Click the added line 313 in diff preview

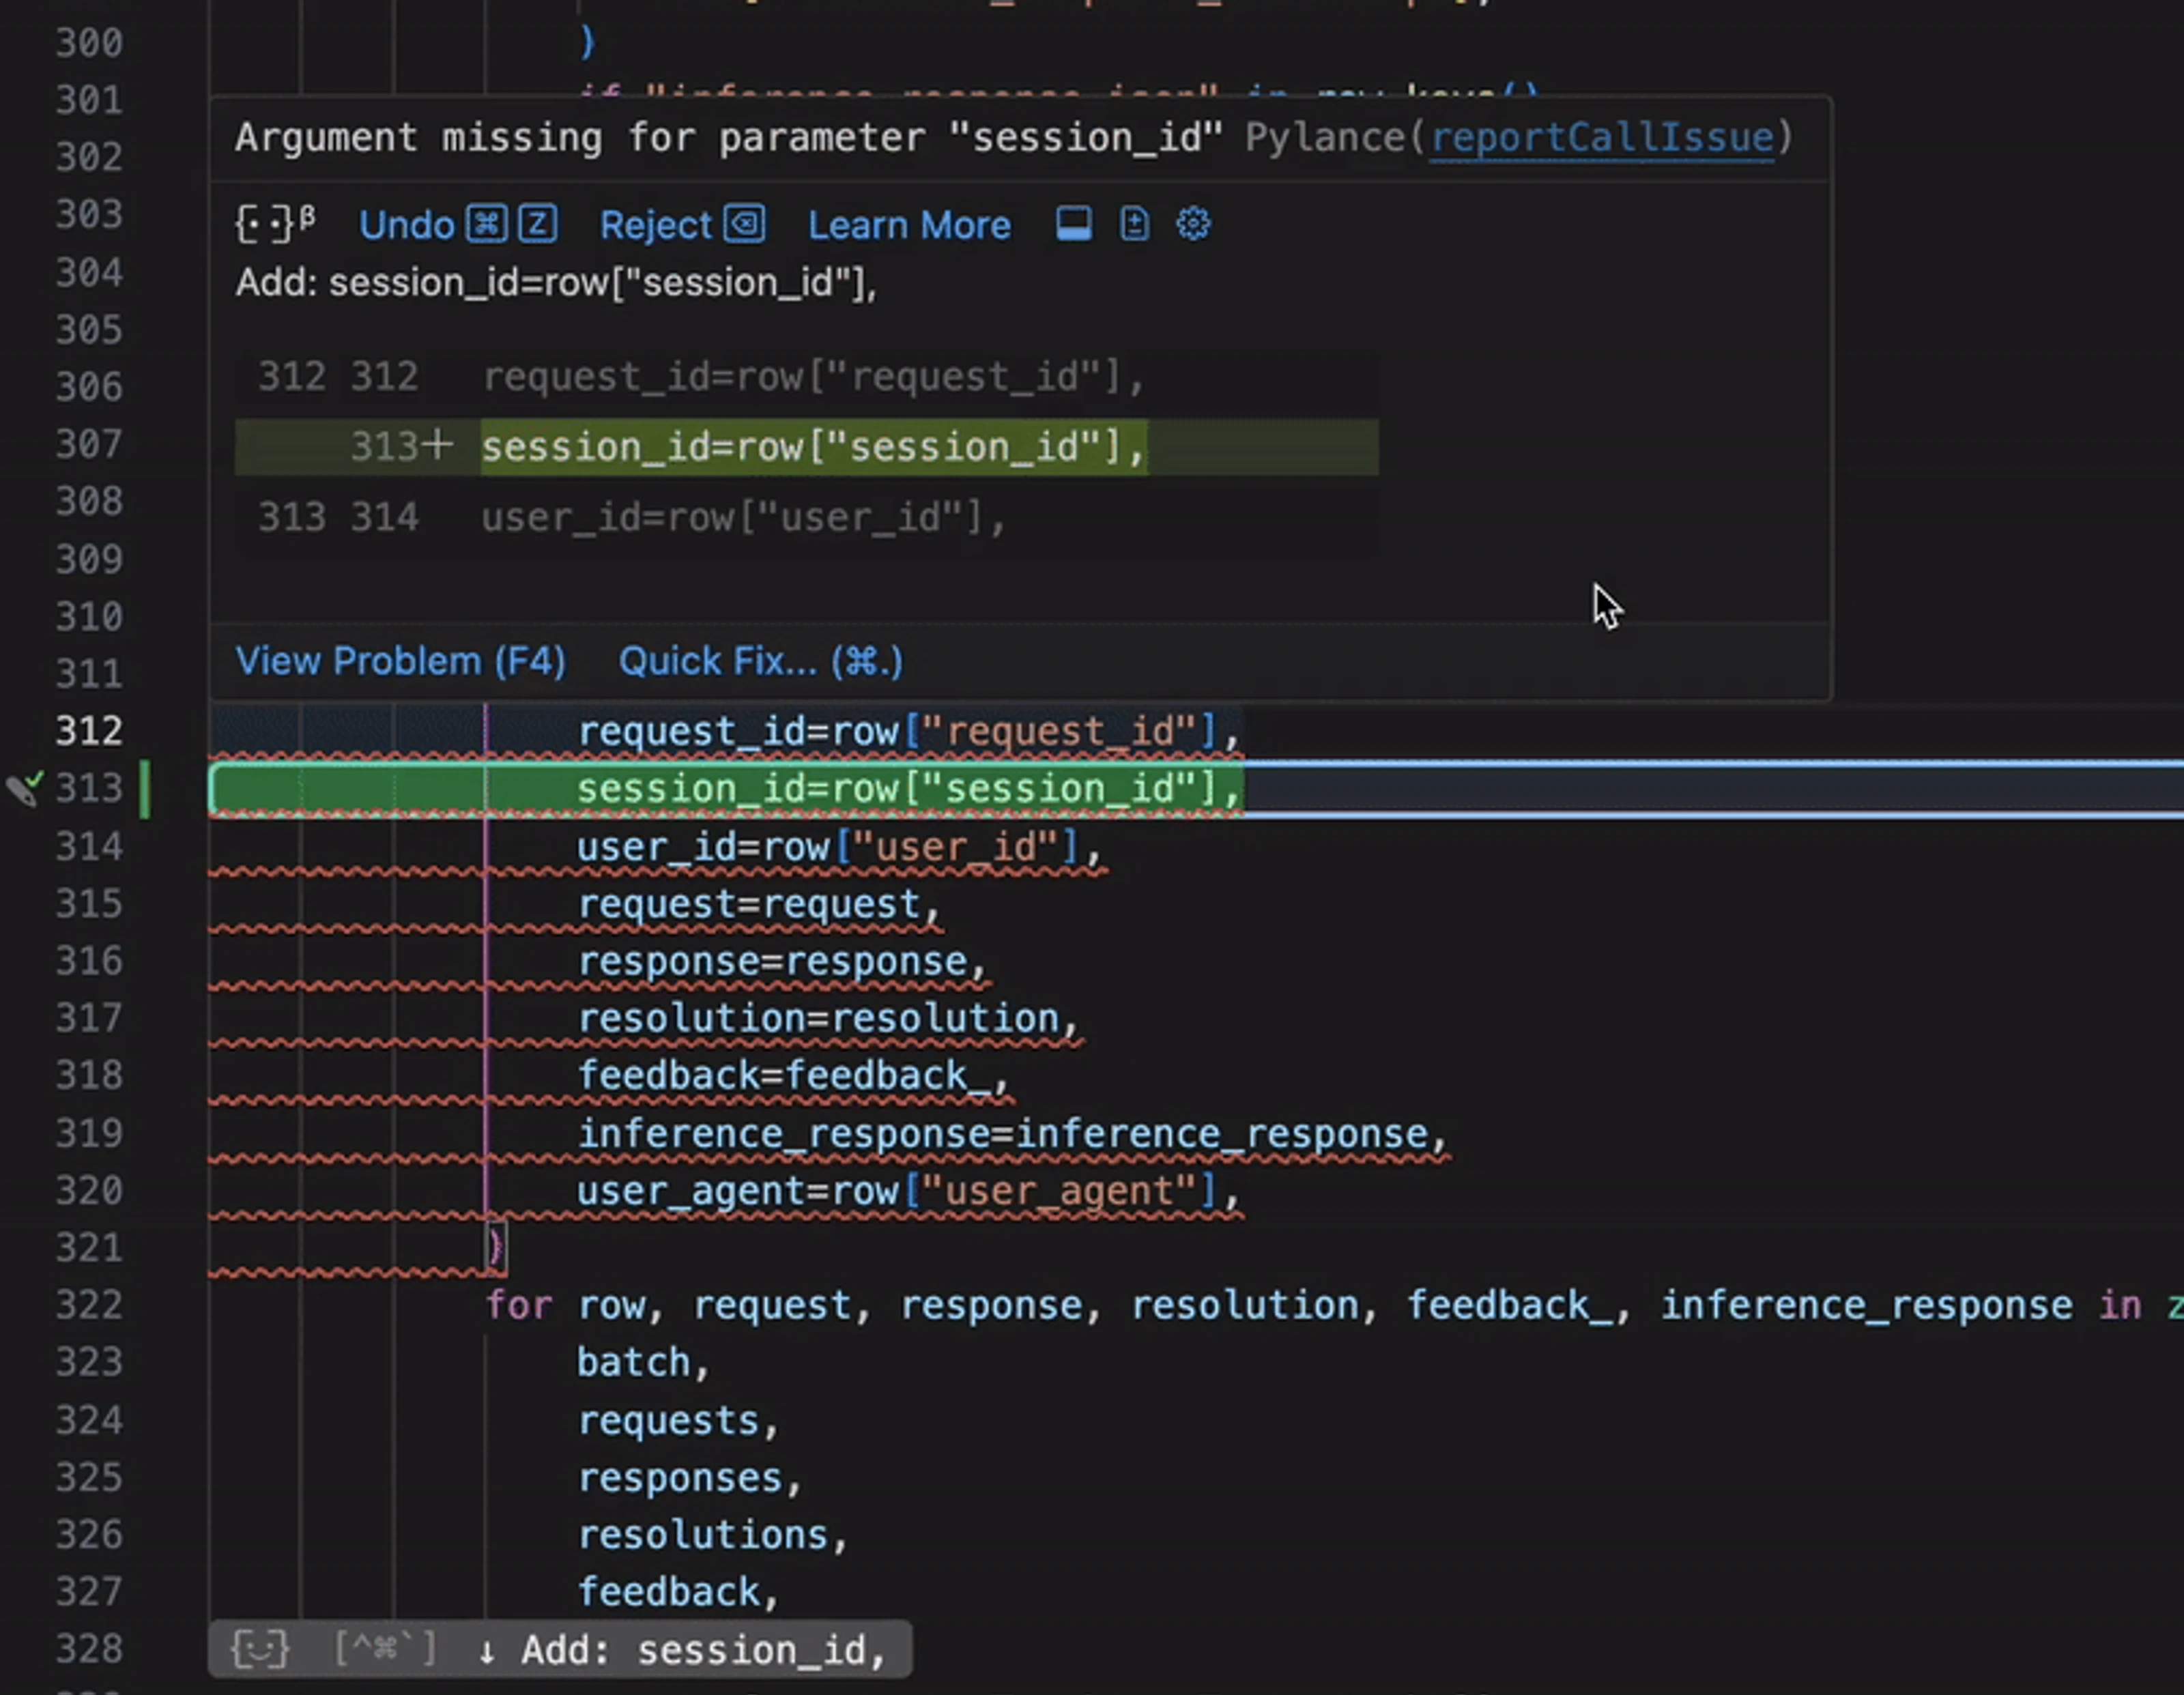click(812, 447)
